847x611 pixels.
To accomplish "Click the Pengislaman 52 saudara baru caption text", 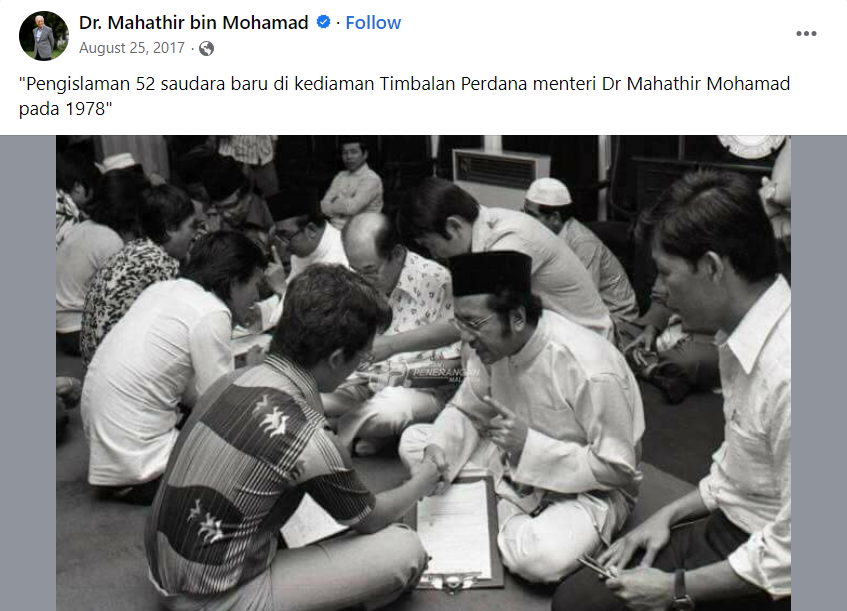I will coord(404,96).
